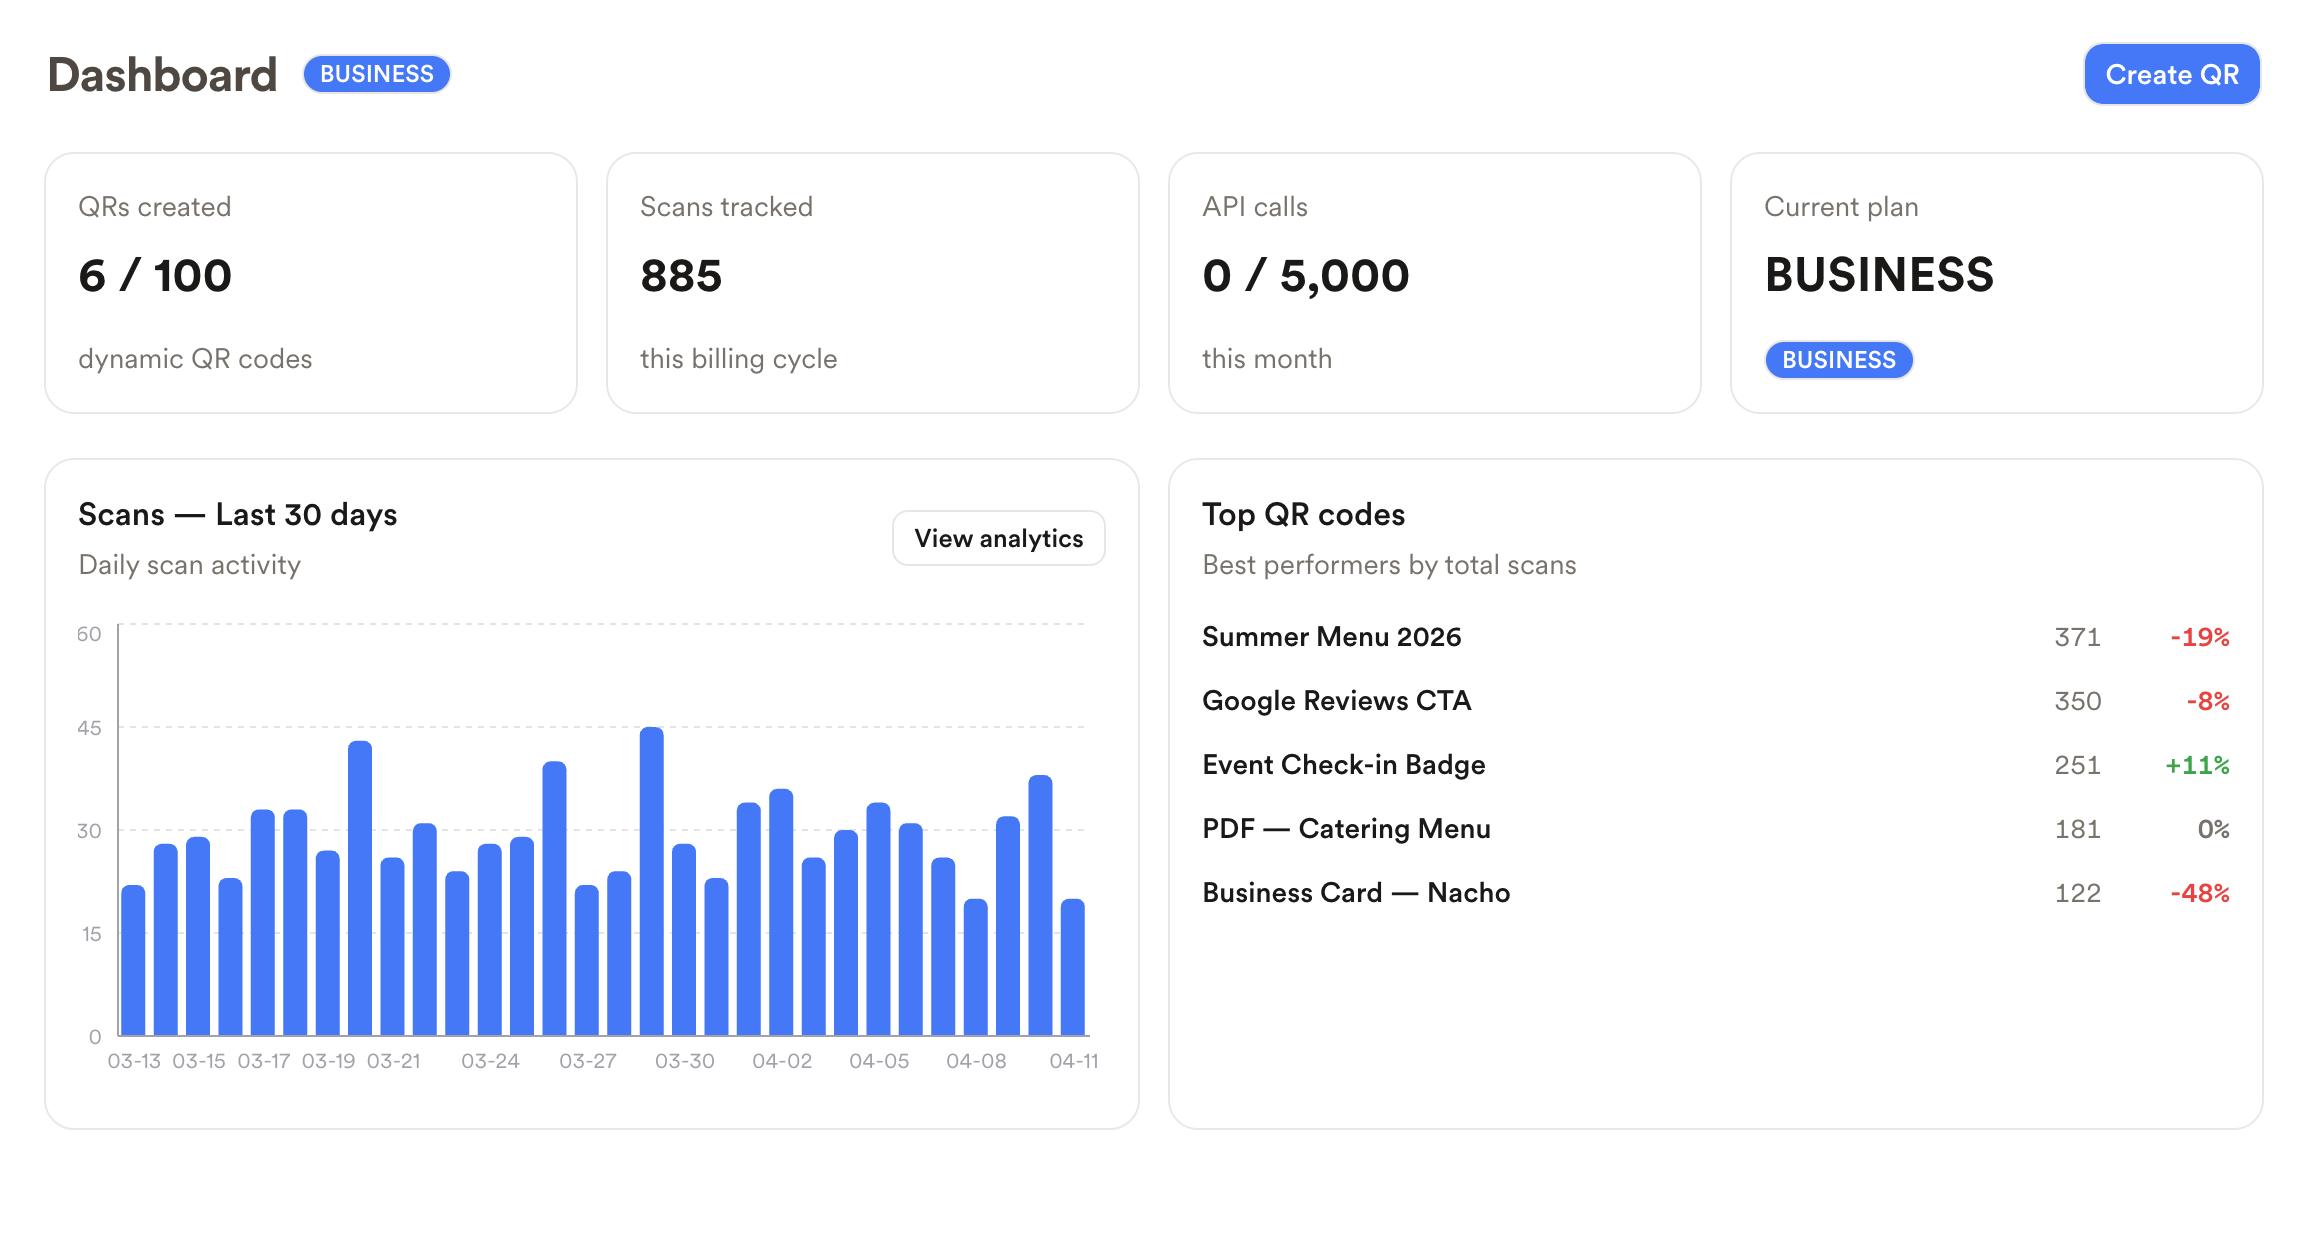
Task: Click the tallest bar in the scans chart
Action: tap(651, 881)
